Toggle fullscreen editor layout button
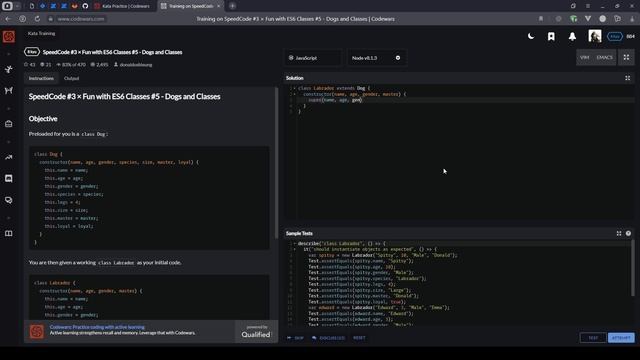The height and width of the screenshot is (360, 640). pos(626,58)
